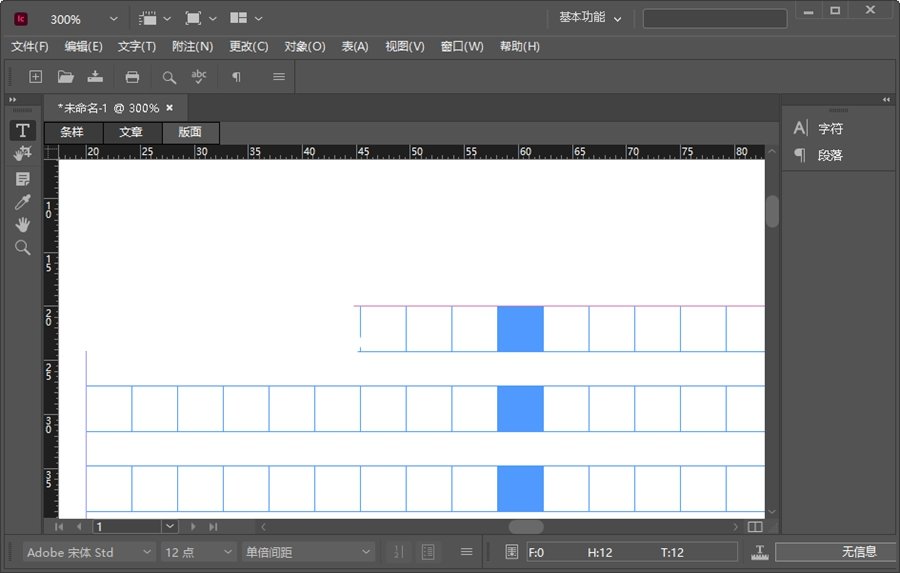Click the InCopy app logo icon

click(x=21, y=19)
